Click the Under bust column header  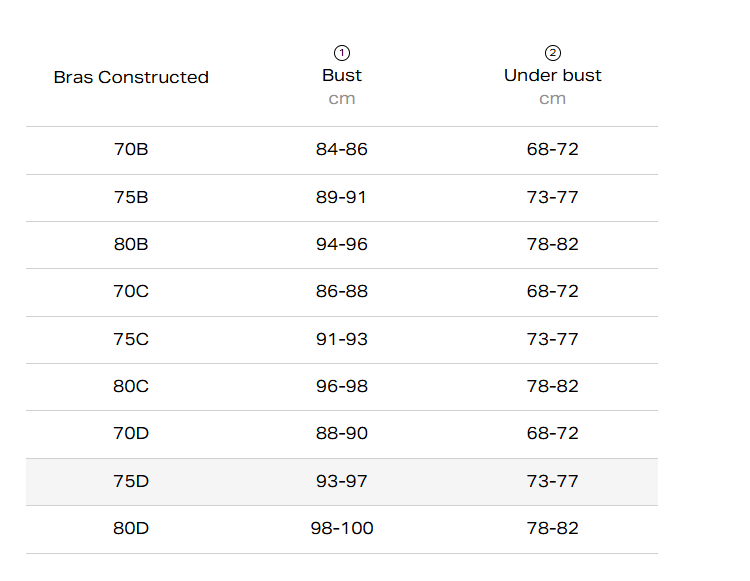point(553,75)
